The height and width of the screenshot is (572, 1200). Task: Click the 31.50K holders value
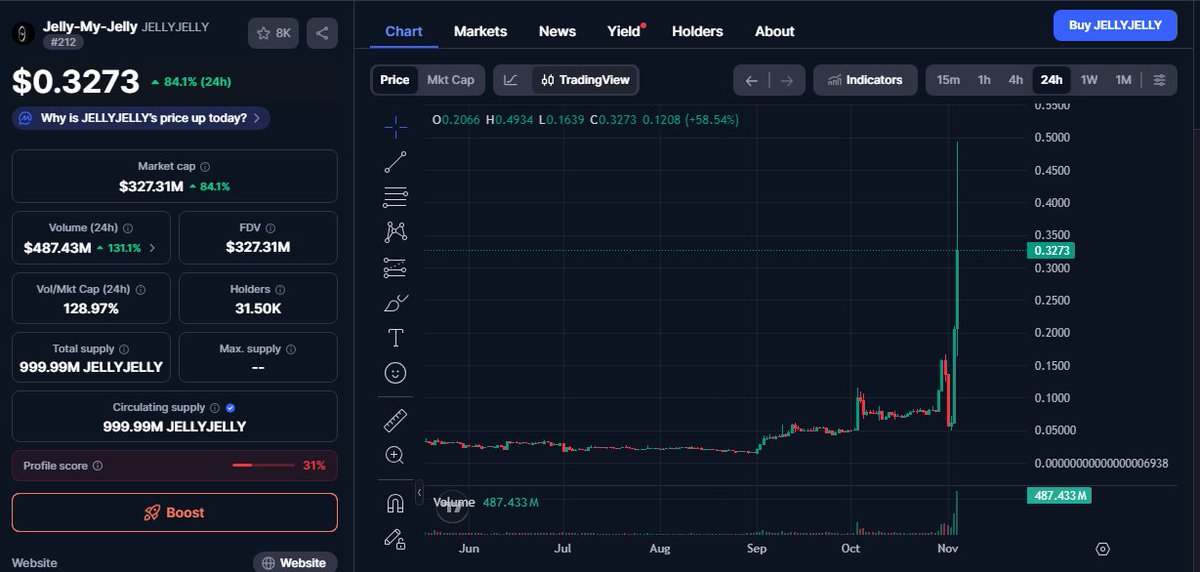258,308
